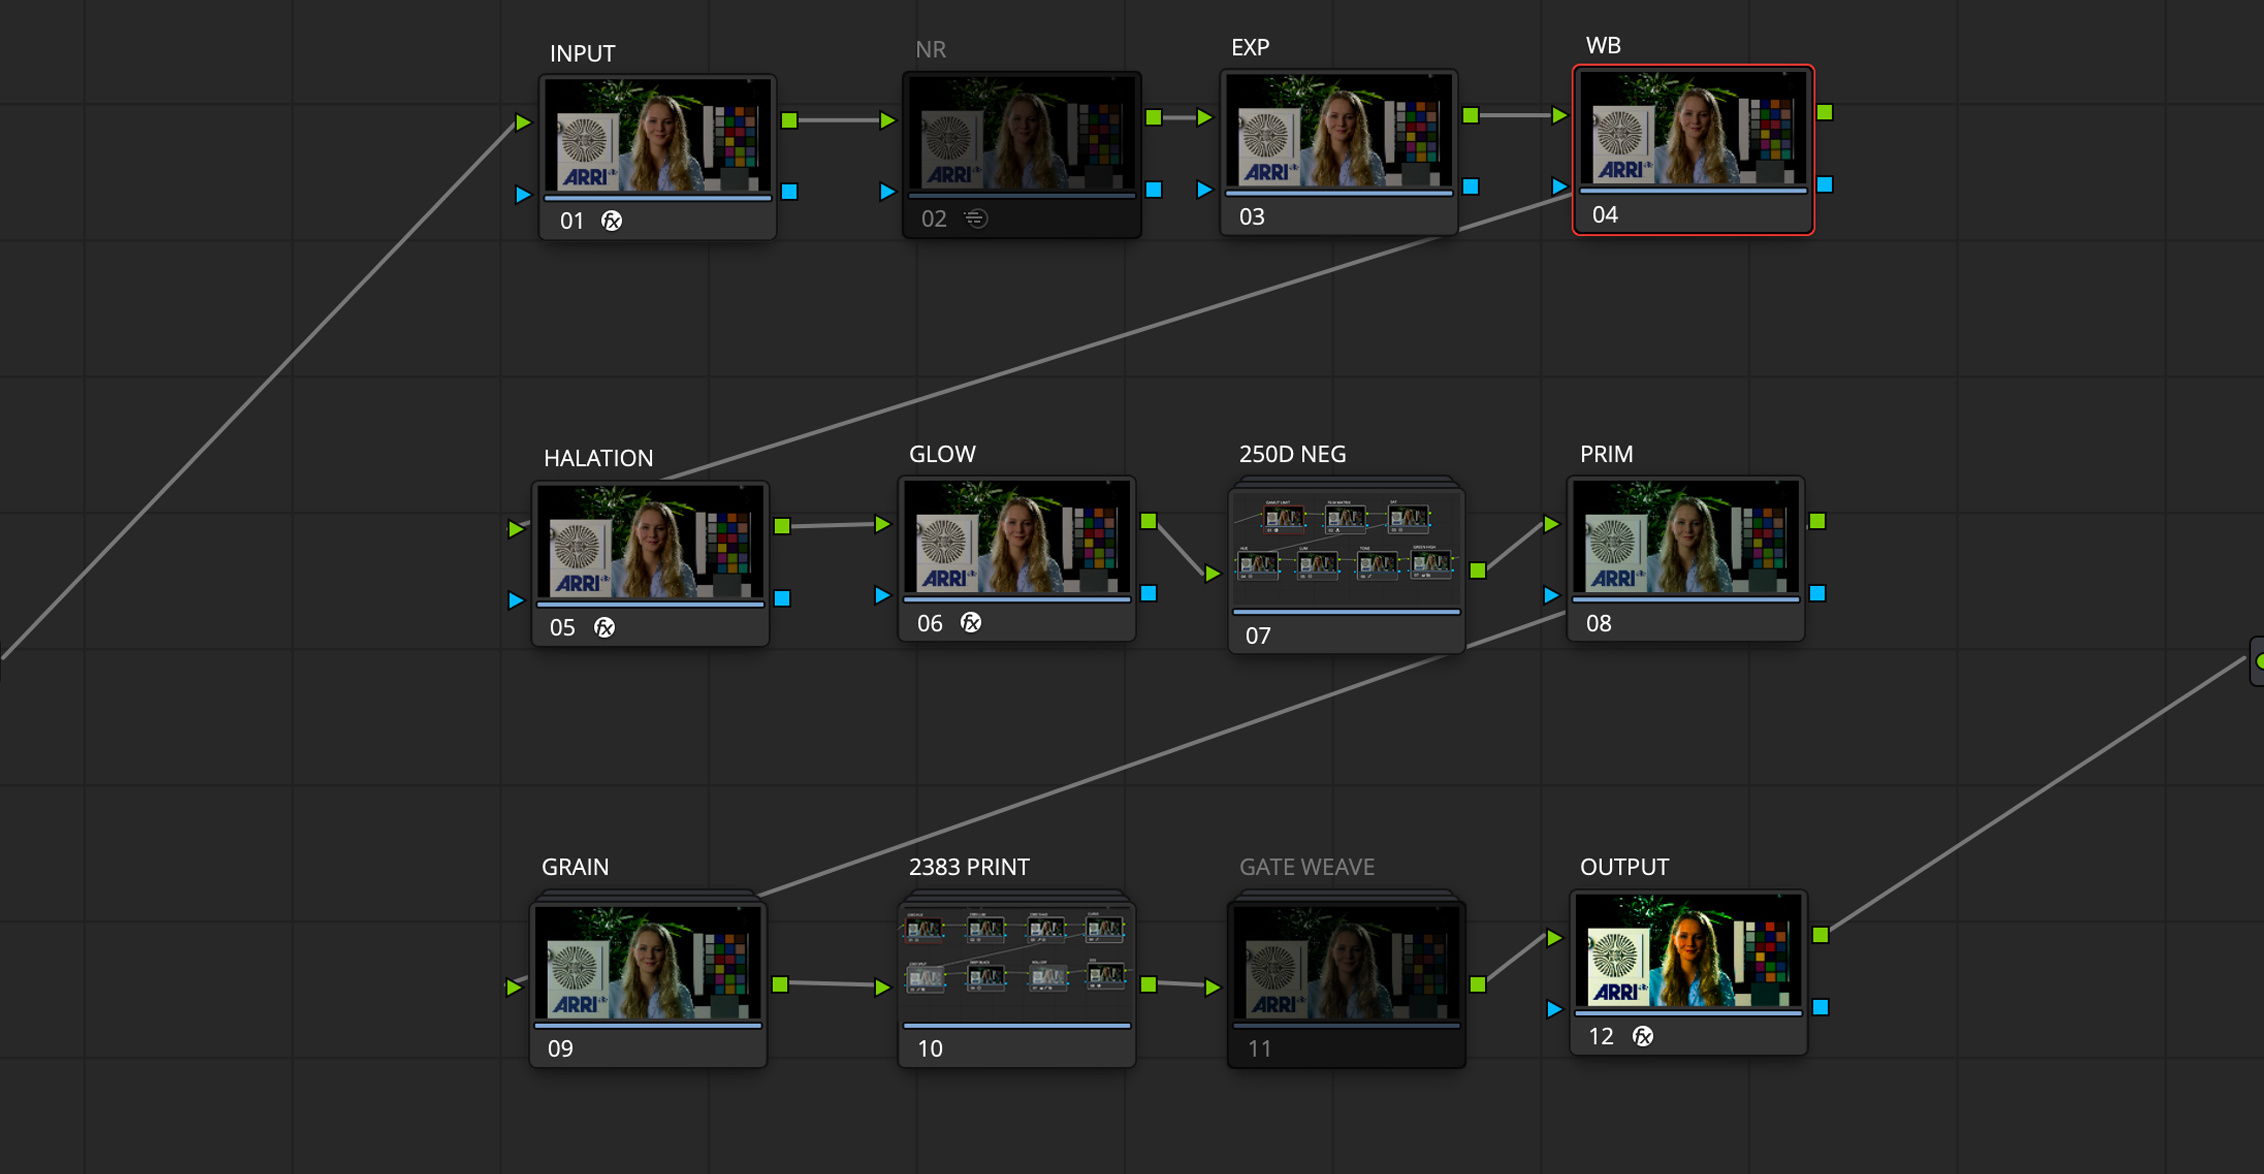Click the green output square of 250D NEG node
The height and width of the screenshot is (1174, 2264).
click(x=1478, y=570)
